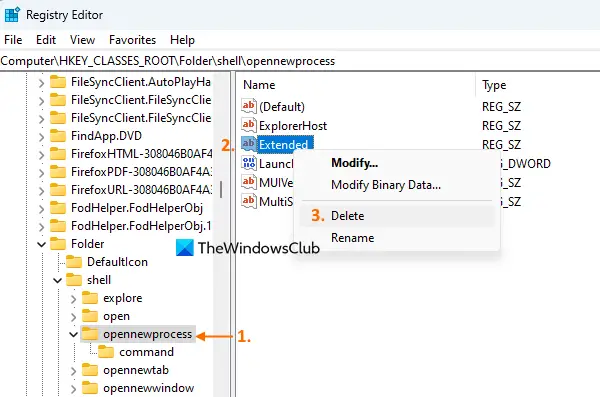Click the (Default) value string icon
Image resolution: width=600 pixels, height=397 pixels.
click(x=249, y=106)
